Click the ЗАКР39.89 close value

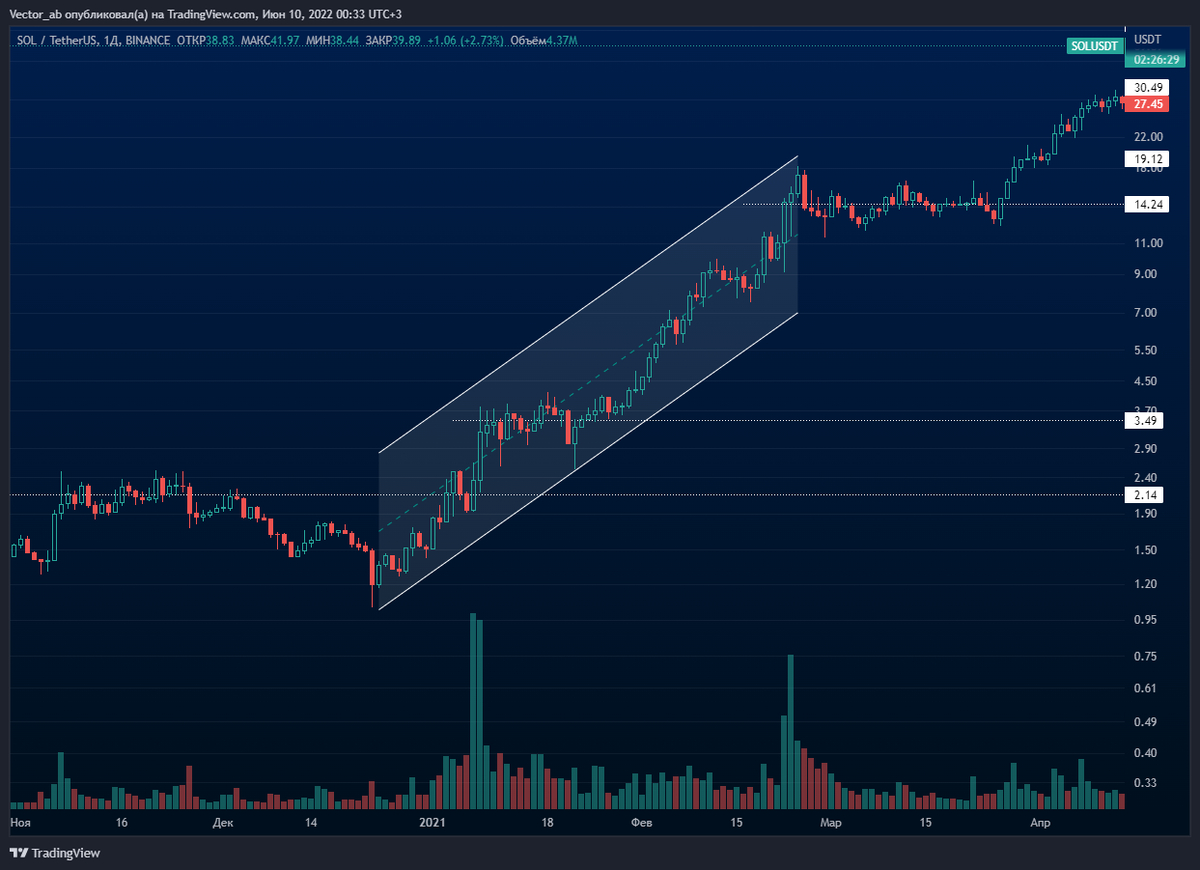pyautogui.click(x=393, y=41)
